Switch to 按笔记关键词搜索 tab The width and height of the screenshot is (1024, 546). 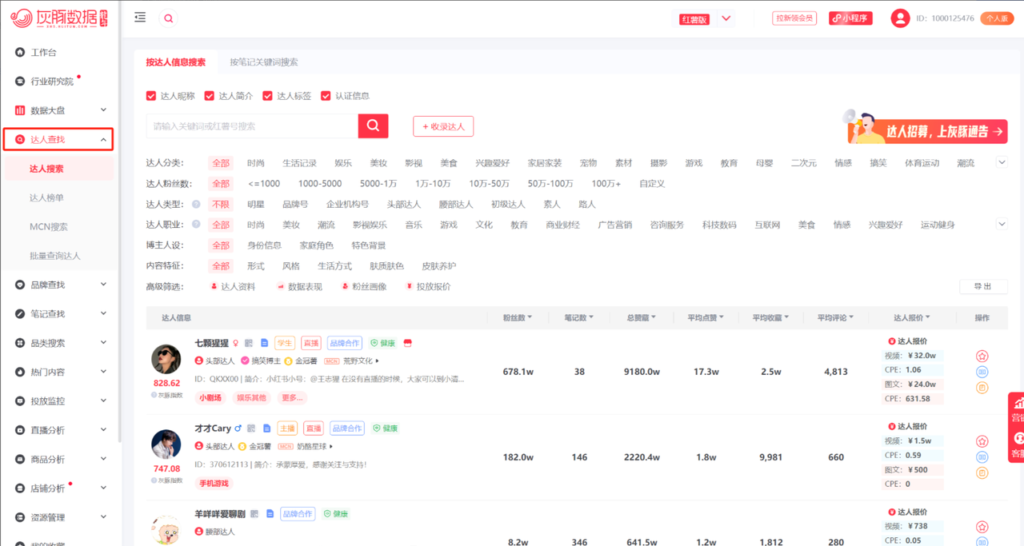263,62
